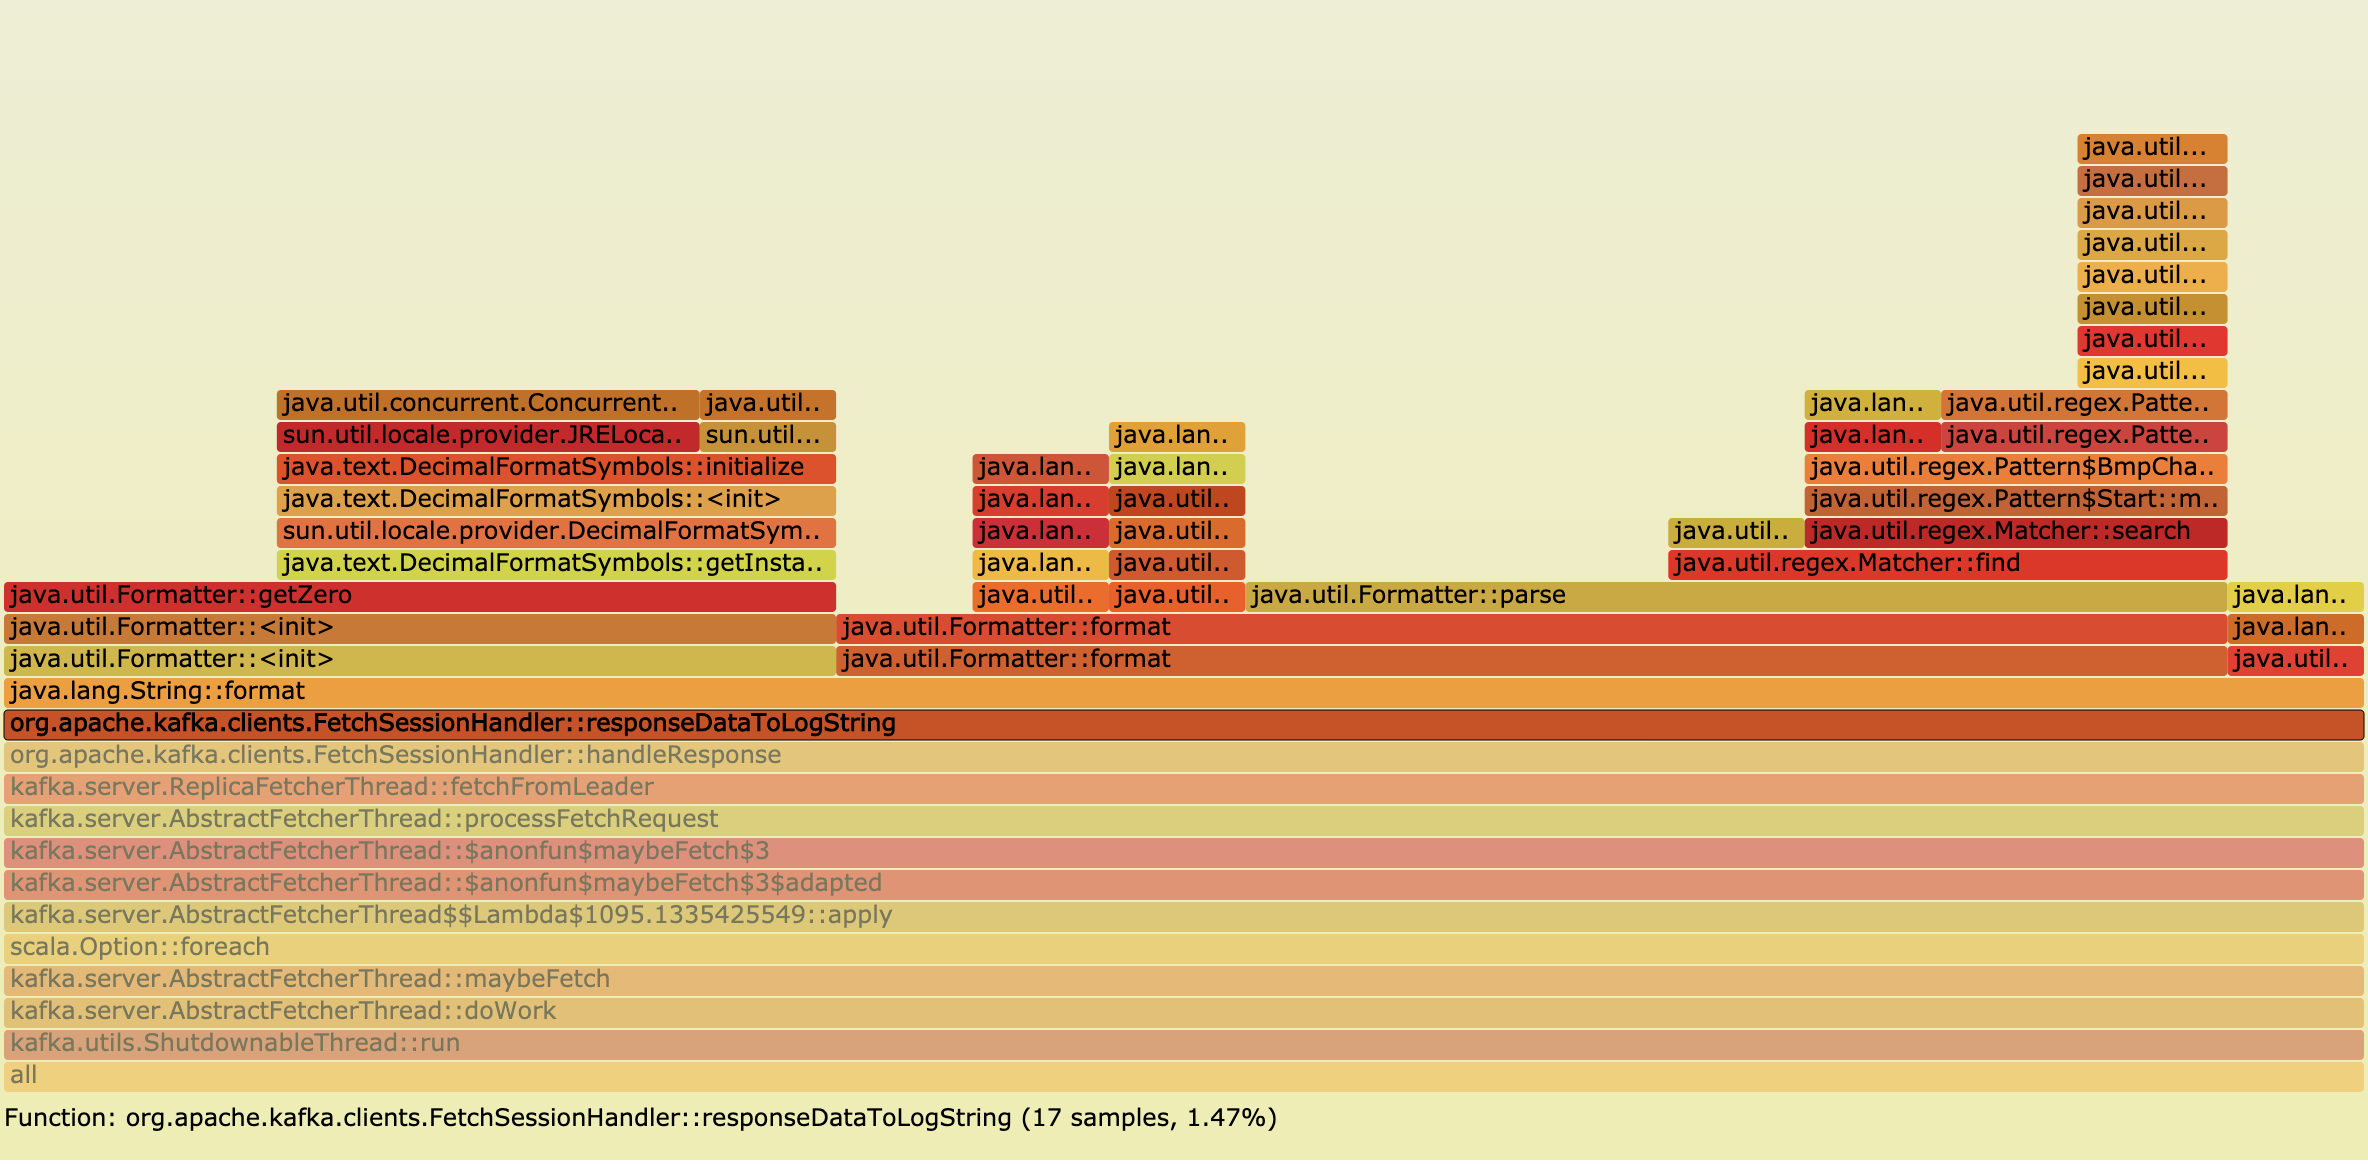
Task: Click AbstractFetcherThread::maybeFetch frame
Action: [x=1184, y=980]
